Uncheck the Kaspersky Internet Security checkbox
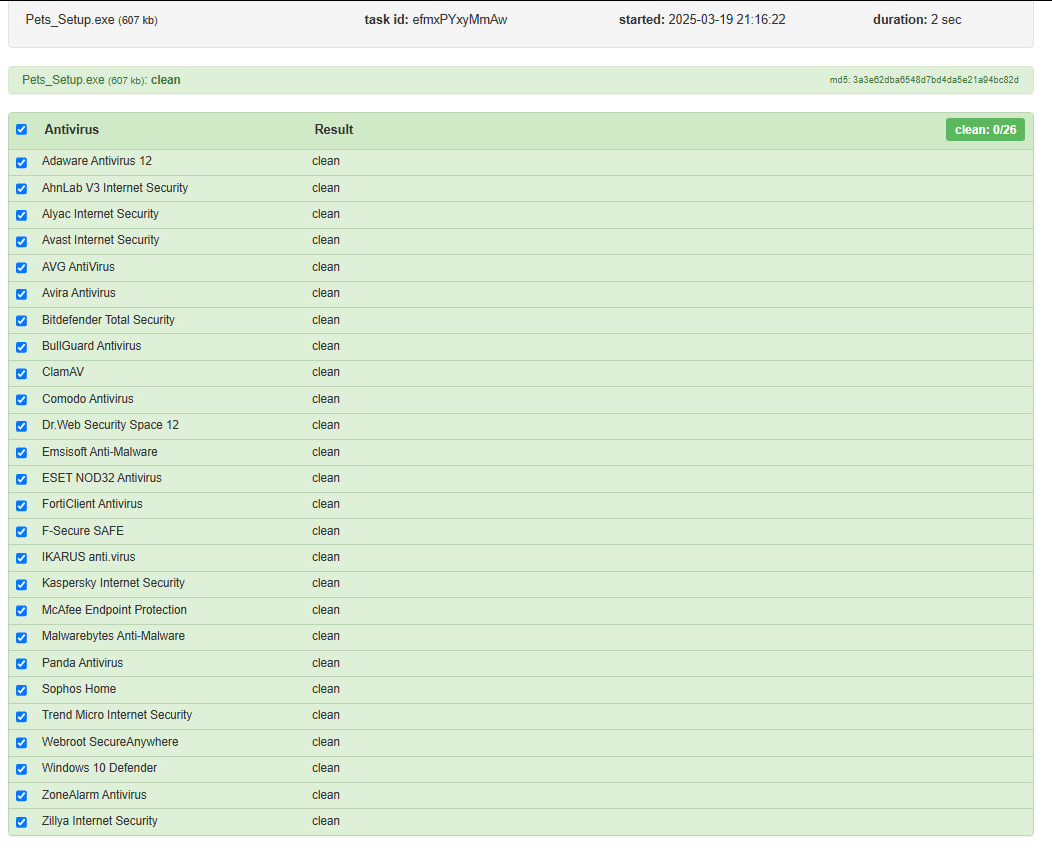Screen dimensions: 1052x855 [x=22, y=584]
